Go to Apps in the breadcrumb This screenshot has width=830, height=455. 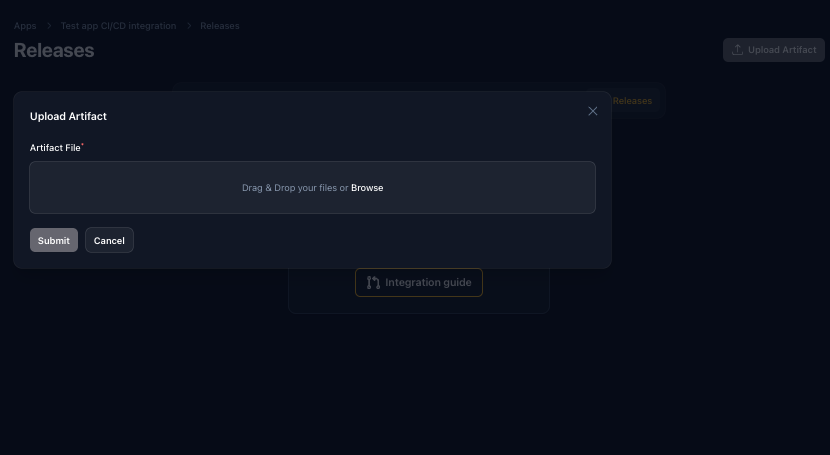pos(25,26)
